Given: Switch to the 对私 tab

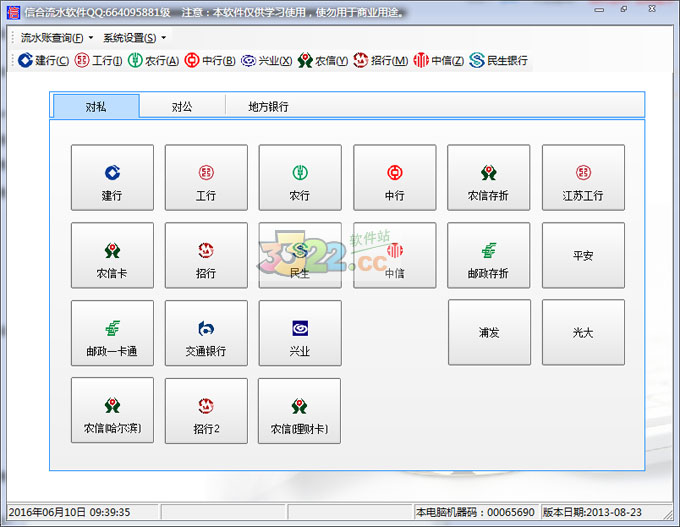Looking at the screenshot, I should [x=96, y=106].
